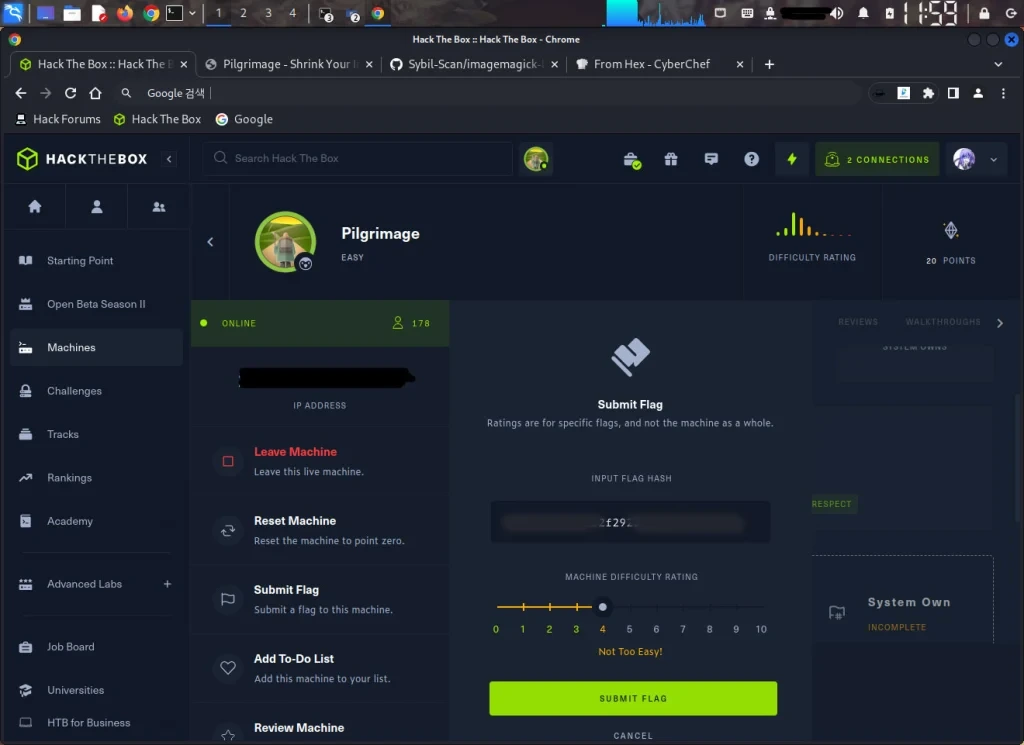Open the Hack The Box bookmark
This screenshot has width=1024, height=745.
157,119
